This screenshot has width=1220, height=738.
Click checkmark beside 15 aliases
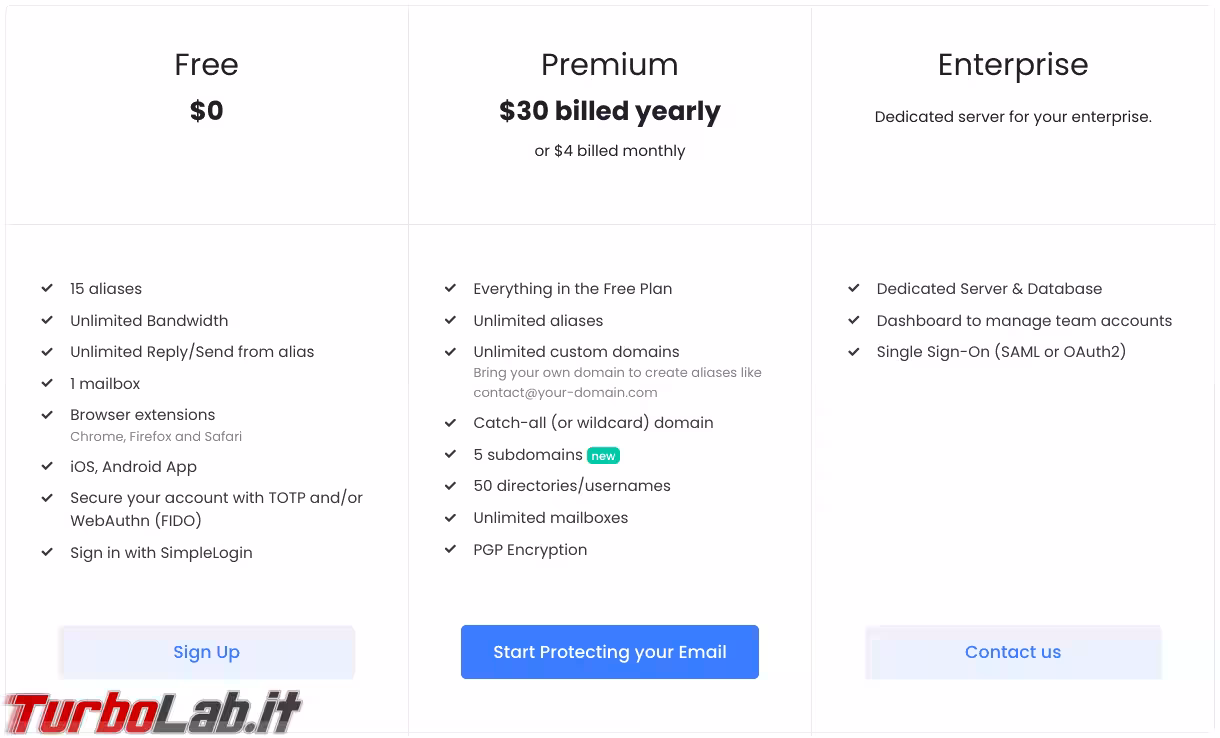(47, 288)
